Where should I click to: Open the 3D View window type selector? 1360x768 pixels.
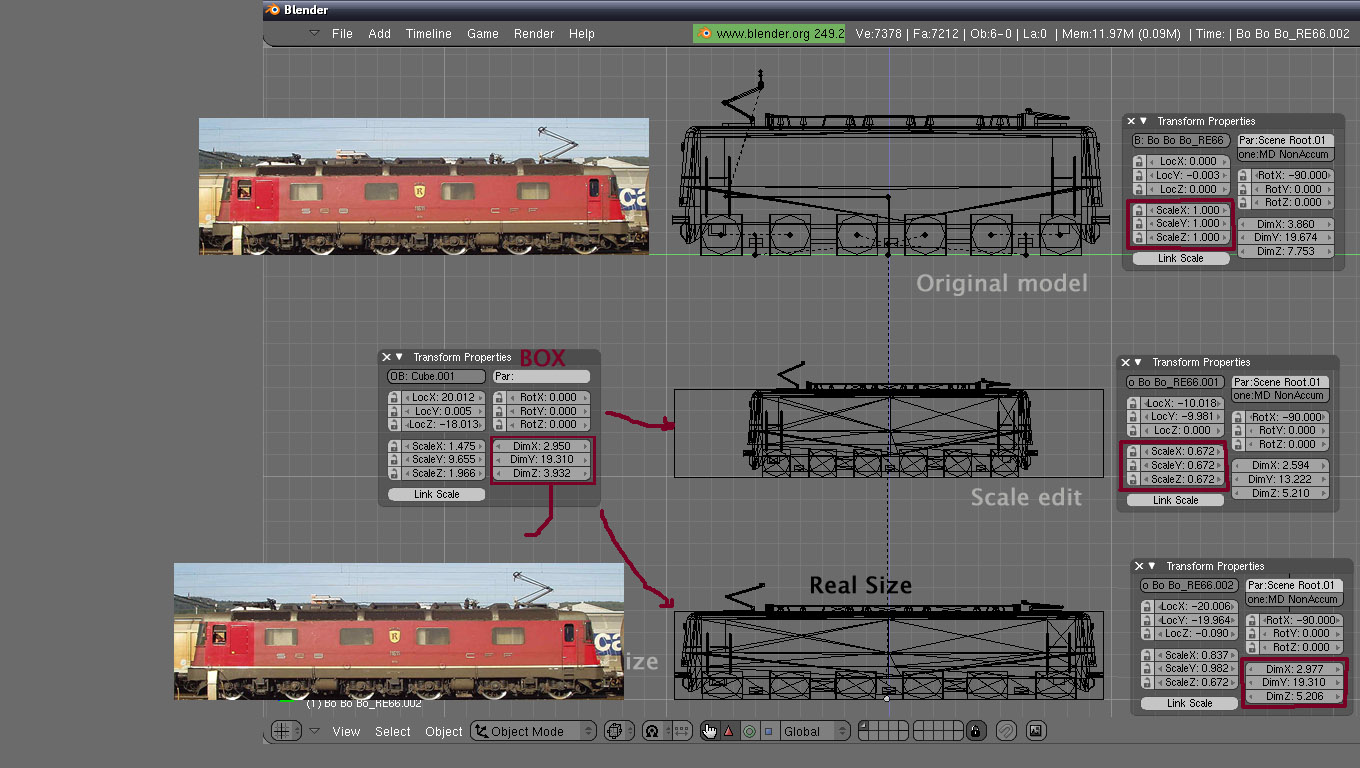284,731
